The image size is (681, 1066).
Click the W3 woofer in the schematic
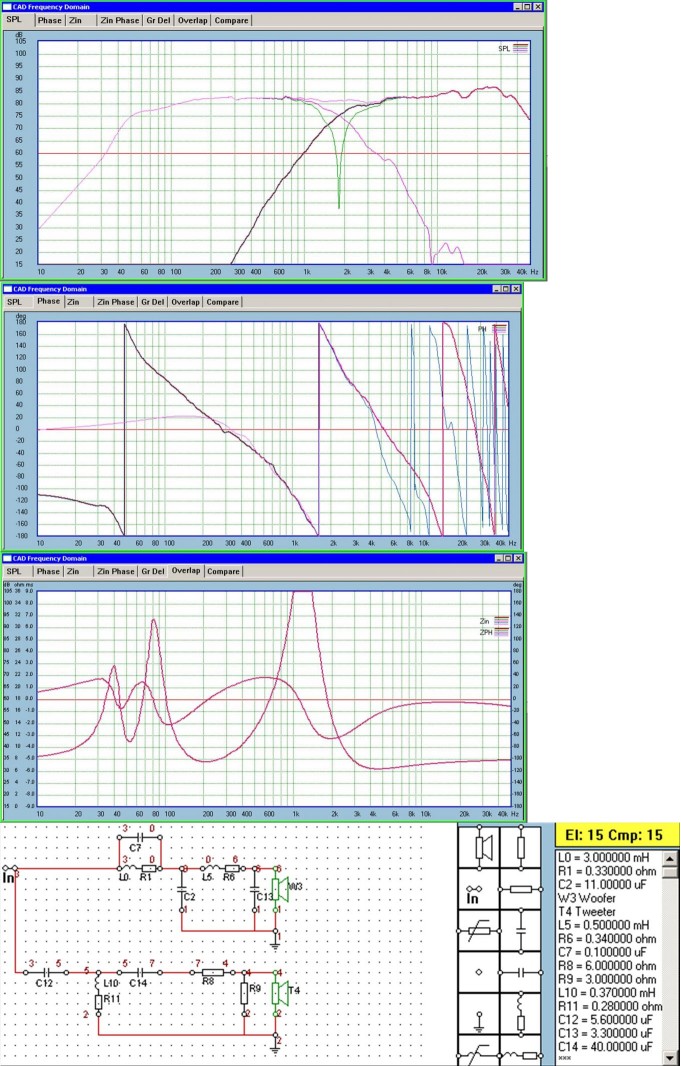283,887
